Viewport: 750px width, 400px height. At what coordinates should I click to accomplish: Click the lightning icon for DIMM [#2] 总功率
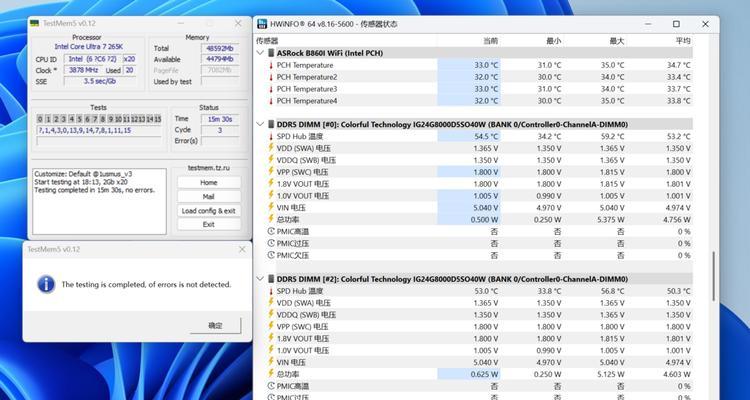(x=271, y=374)
